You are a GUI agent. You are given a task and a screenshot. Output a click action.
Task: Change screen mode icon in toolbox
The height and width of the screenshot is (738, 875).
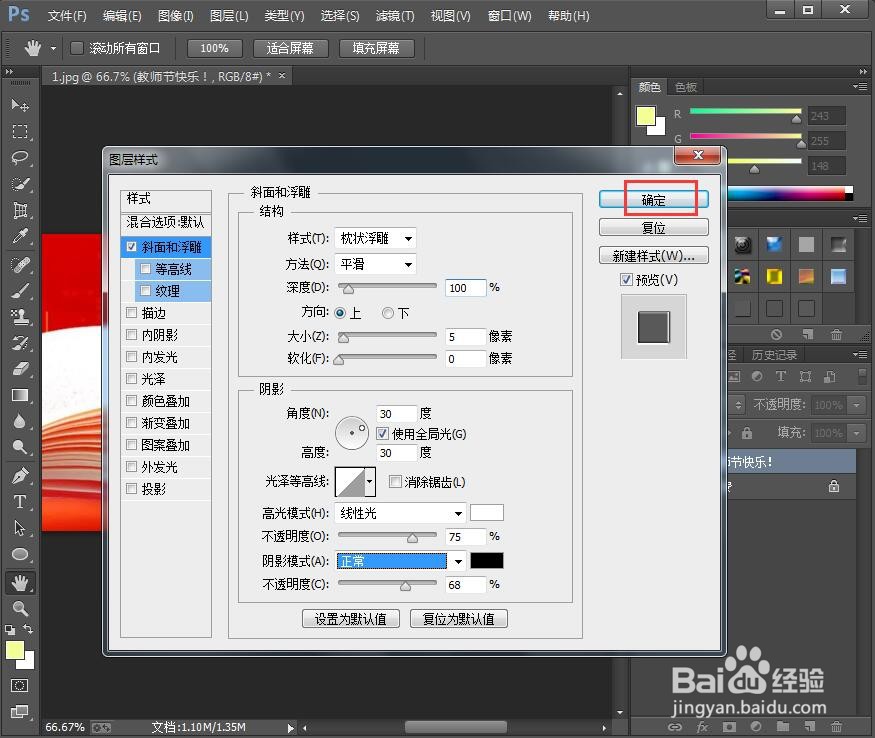coord(20,712)
